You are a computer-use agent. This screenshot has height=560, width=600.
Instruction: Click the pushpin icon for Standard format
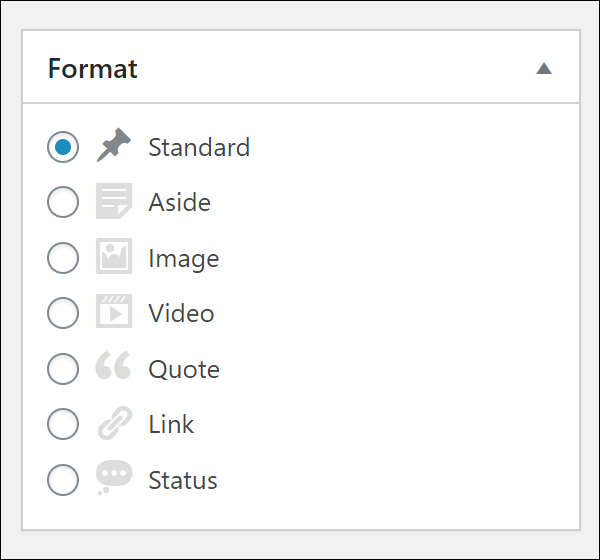[114, 145]
